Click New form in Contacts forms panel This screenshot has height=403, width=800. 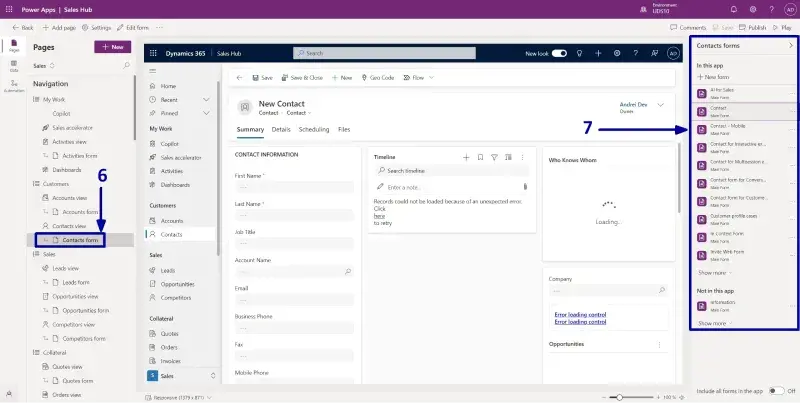(713, 77)
